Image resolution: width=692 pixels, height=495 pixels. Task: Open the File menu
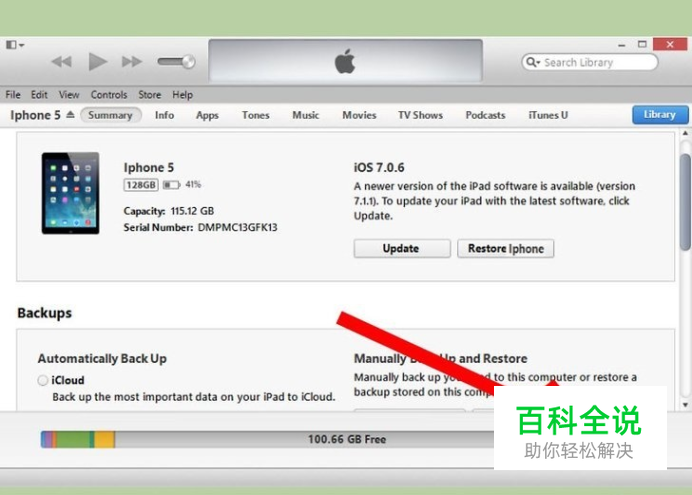click(x=13, y=95)
